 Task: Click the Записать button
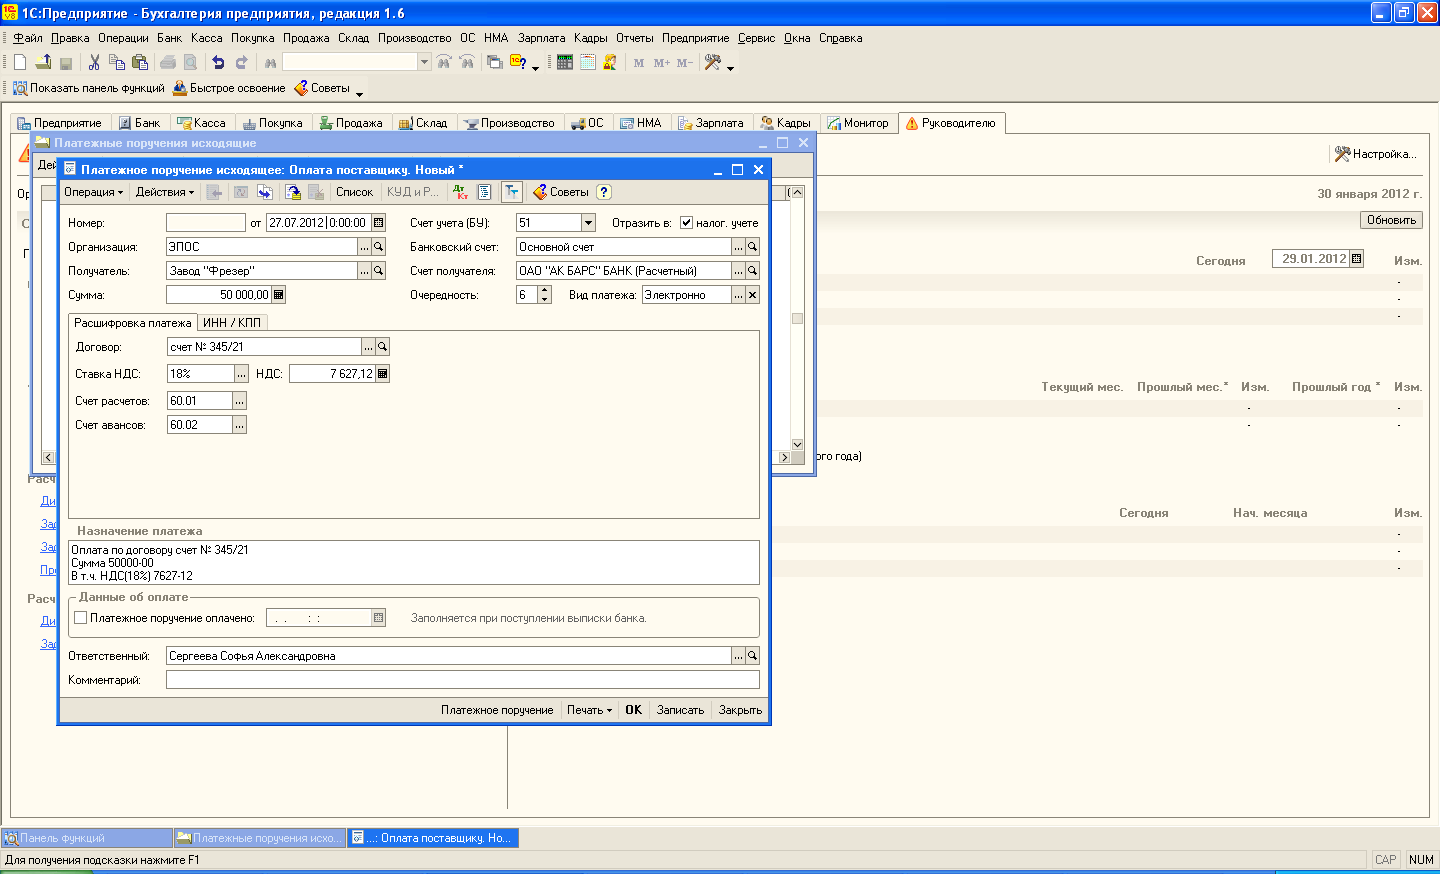tap(680, 710)
